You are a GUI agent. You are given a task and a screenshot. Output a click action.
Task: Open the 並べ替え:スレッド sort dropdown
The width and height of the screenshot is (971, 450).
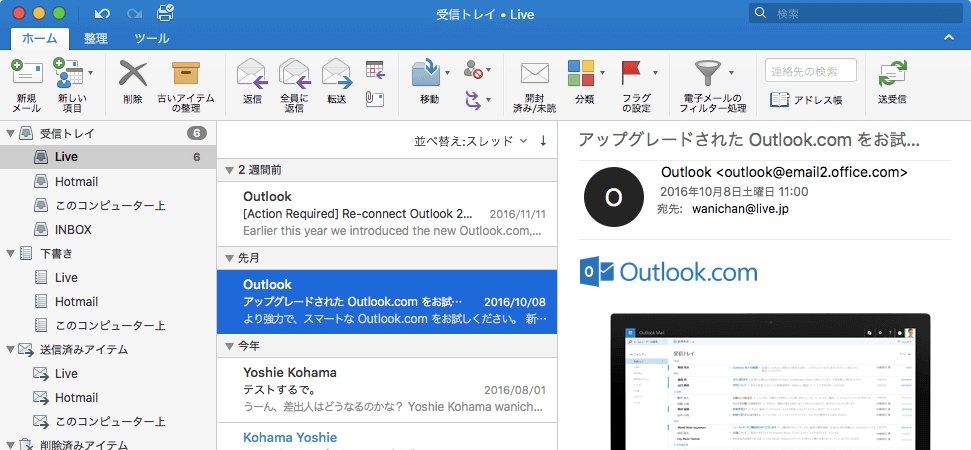coord(471,141)
